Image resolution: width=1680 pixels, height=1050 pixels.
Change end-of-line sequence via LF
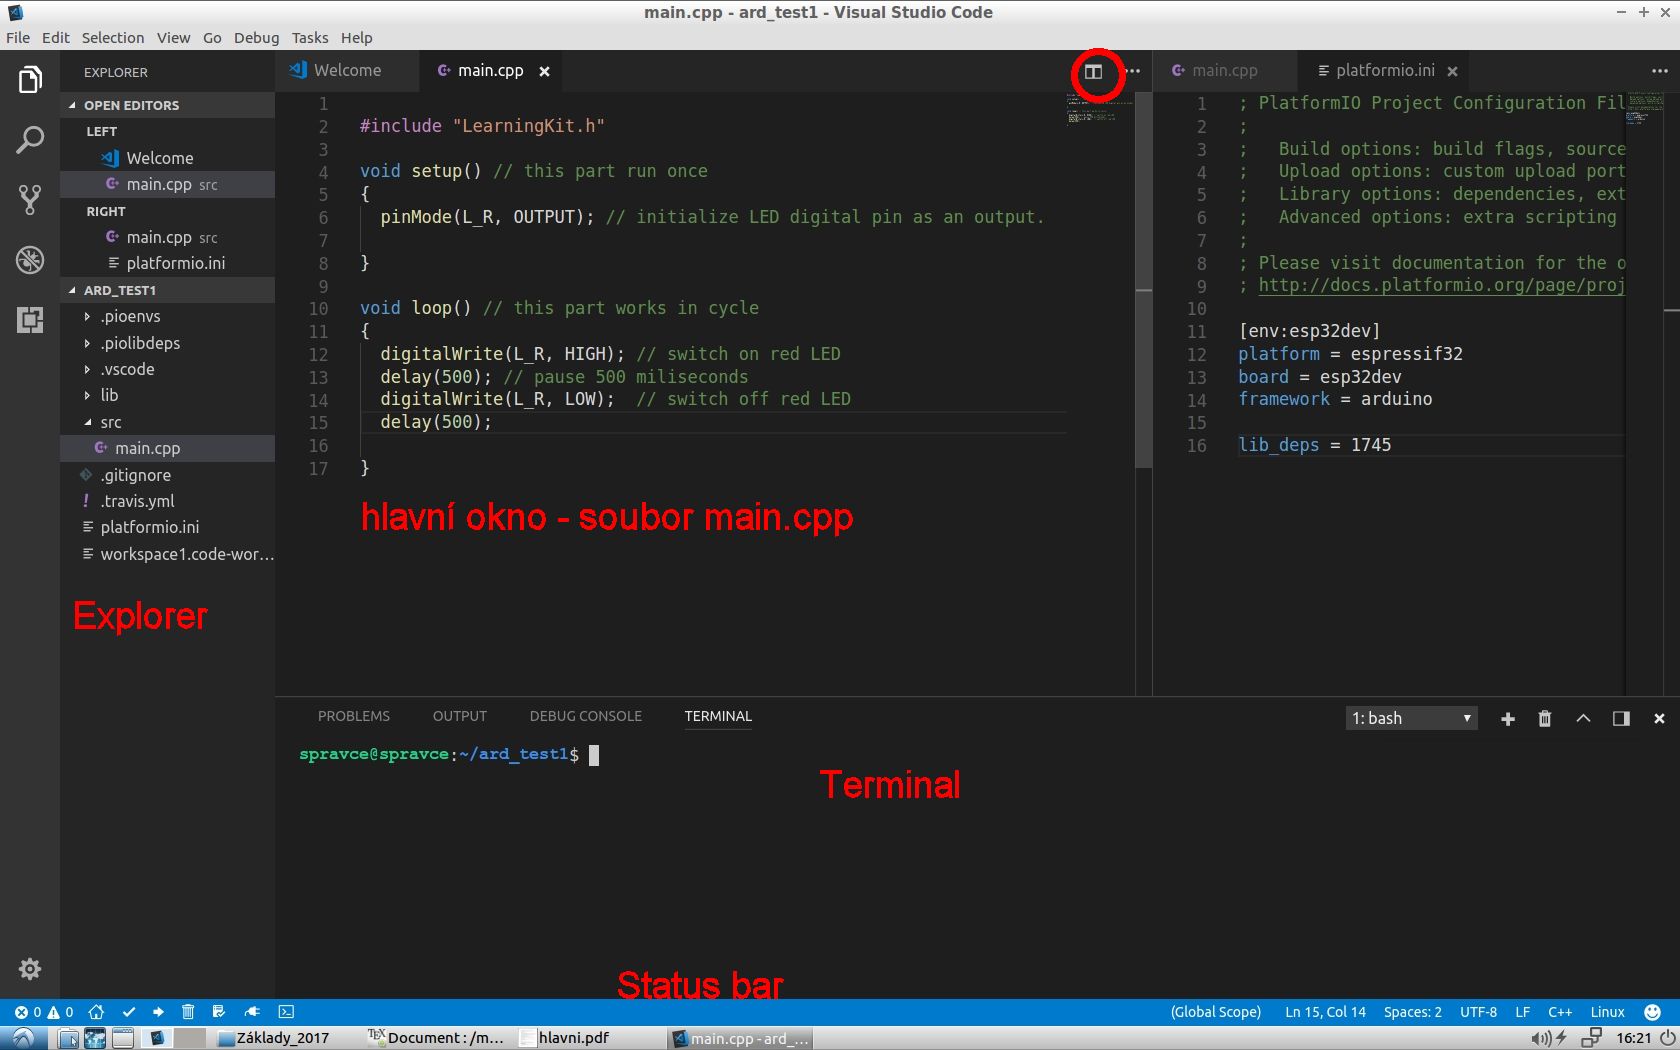1523,1012
